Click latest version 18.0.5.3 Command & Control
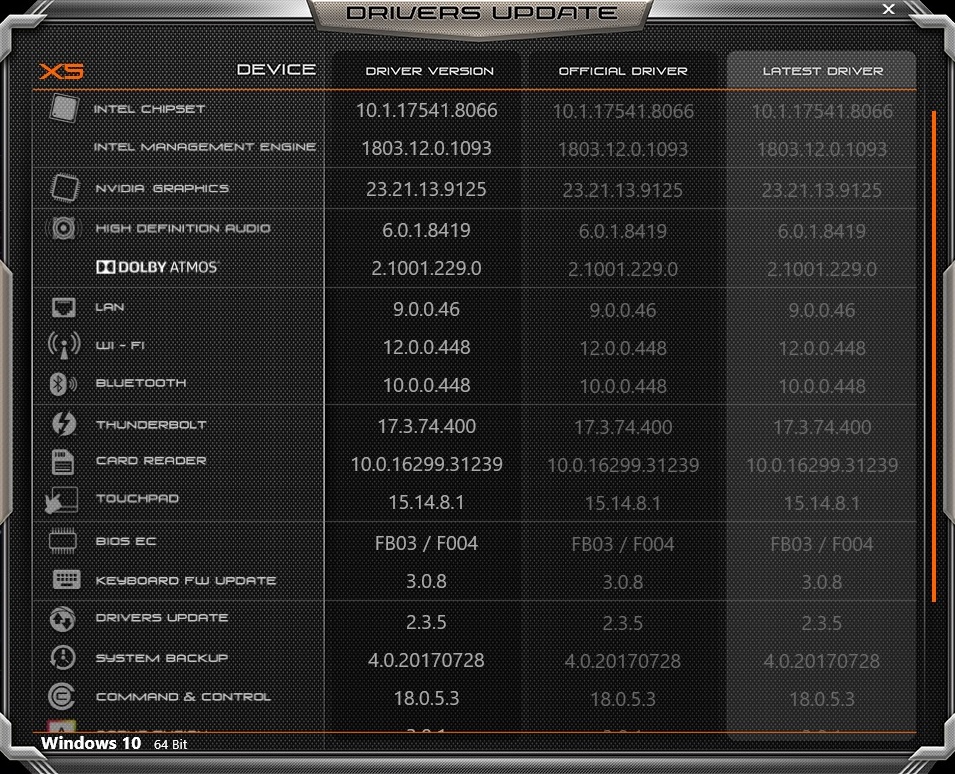Image resolution: width=955 pixels, height=774 pixels. click(x=822, y=699)
